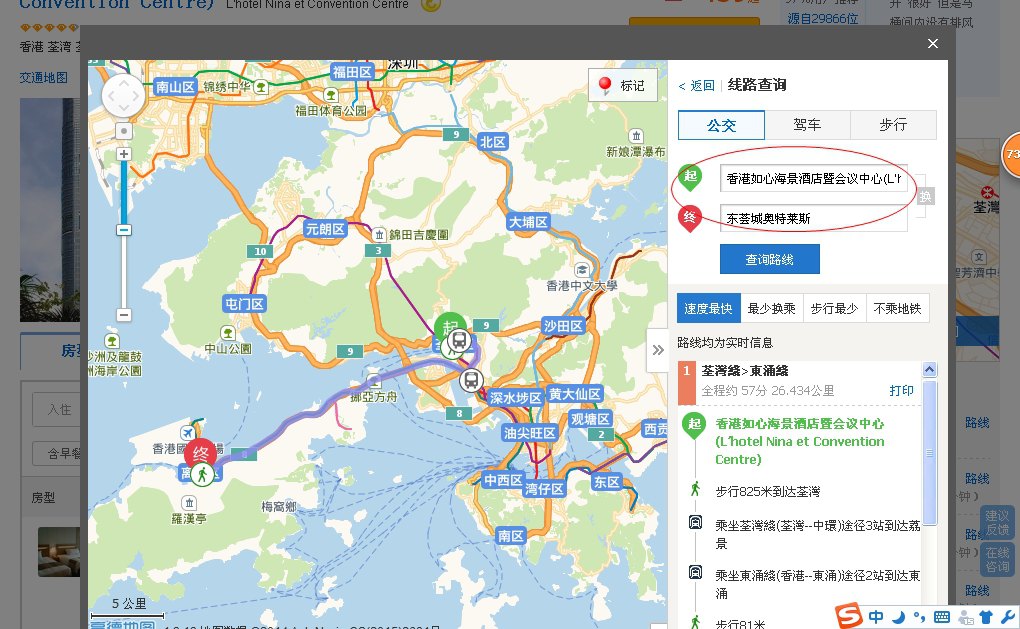
Task: Select the 不乘地铁 route preference
Action: pyautogui.click(x=898, y=309)
